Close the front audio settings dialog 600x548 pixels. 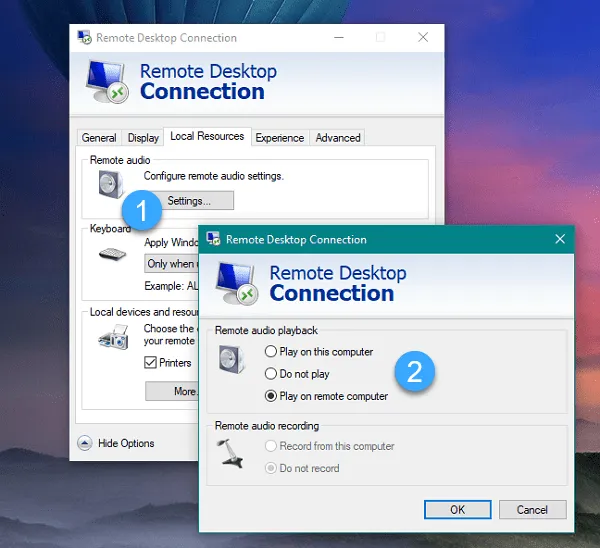click(x=560, y=239)
